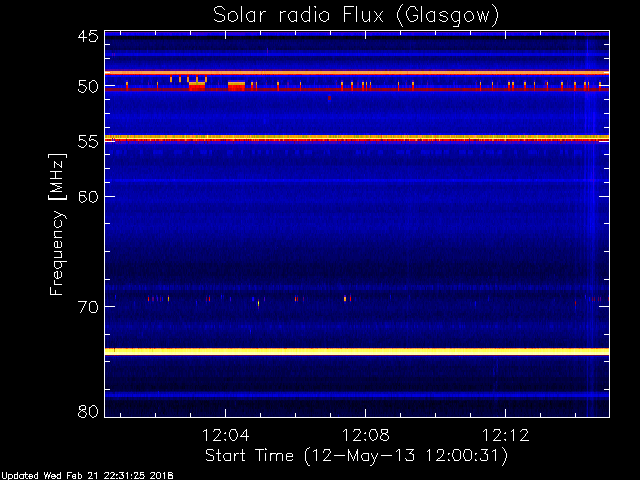Click the 60 frequency tick label

88,197
